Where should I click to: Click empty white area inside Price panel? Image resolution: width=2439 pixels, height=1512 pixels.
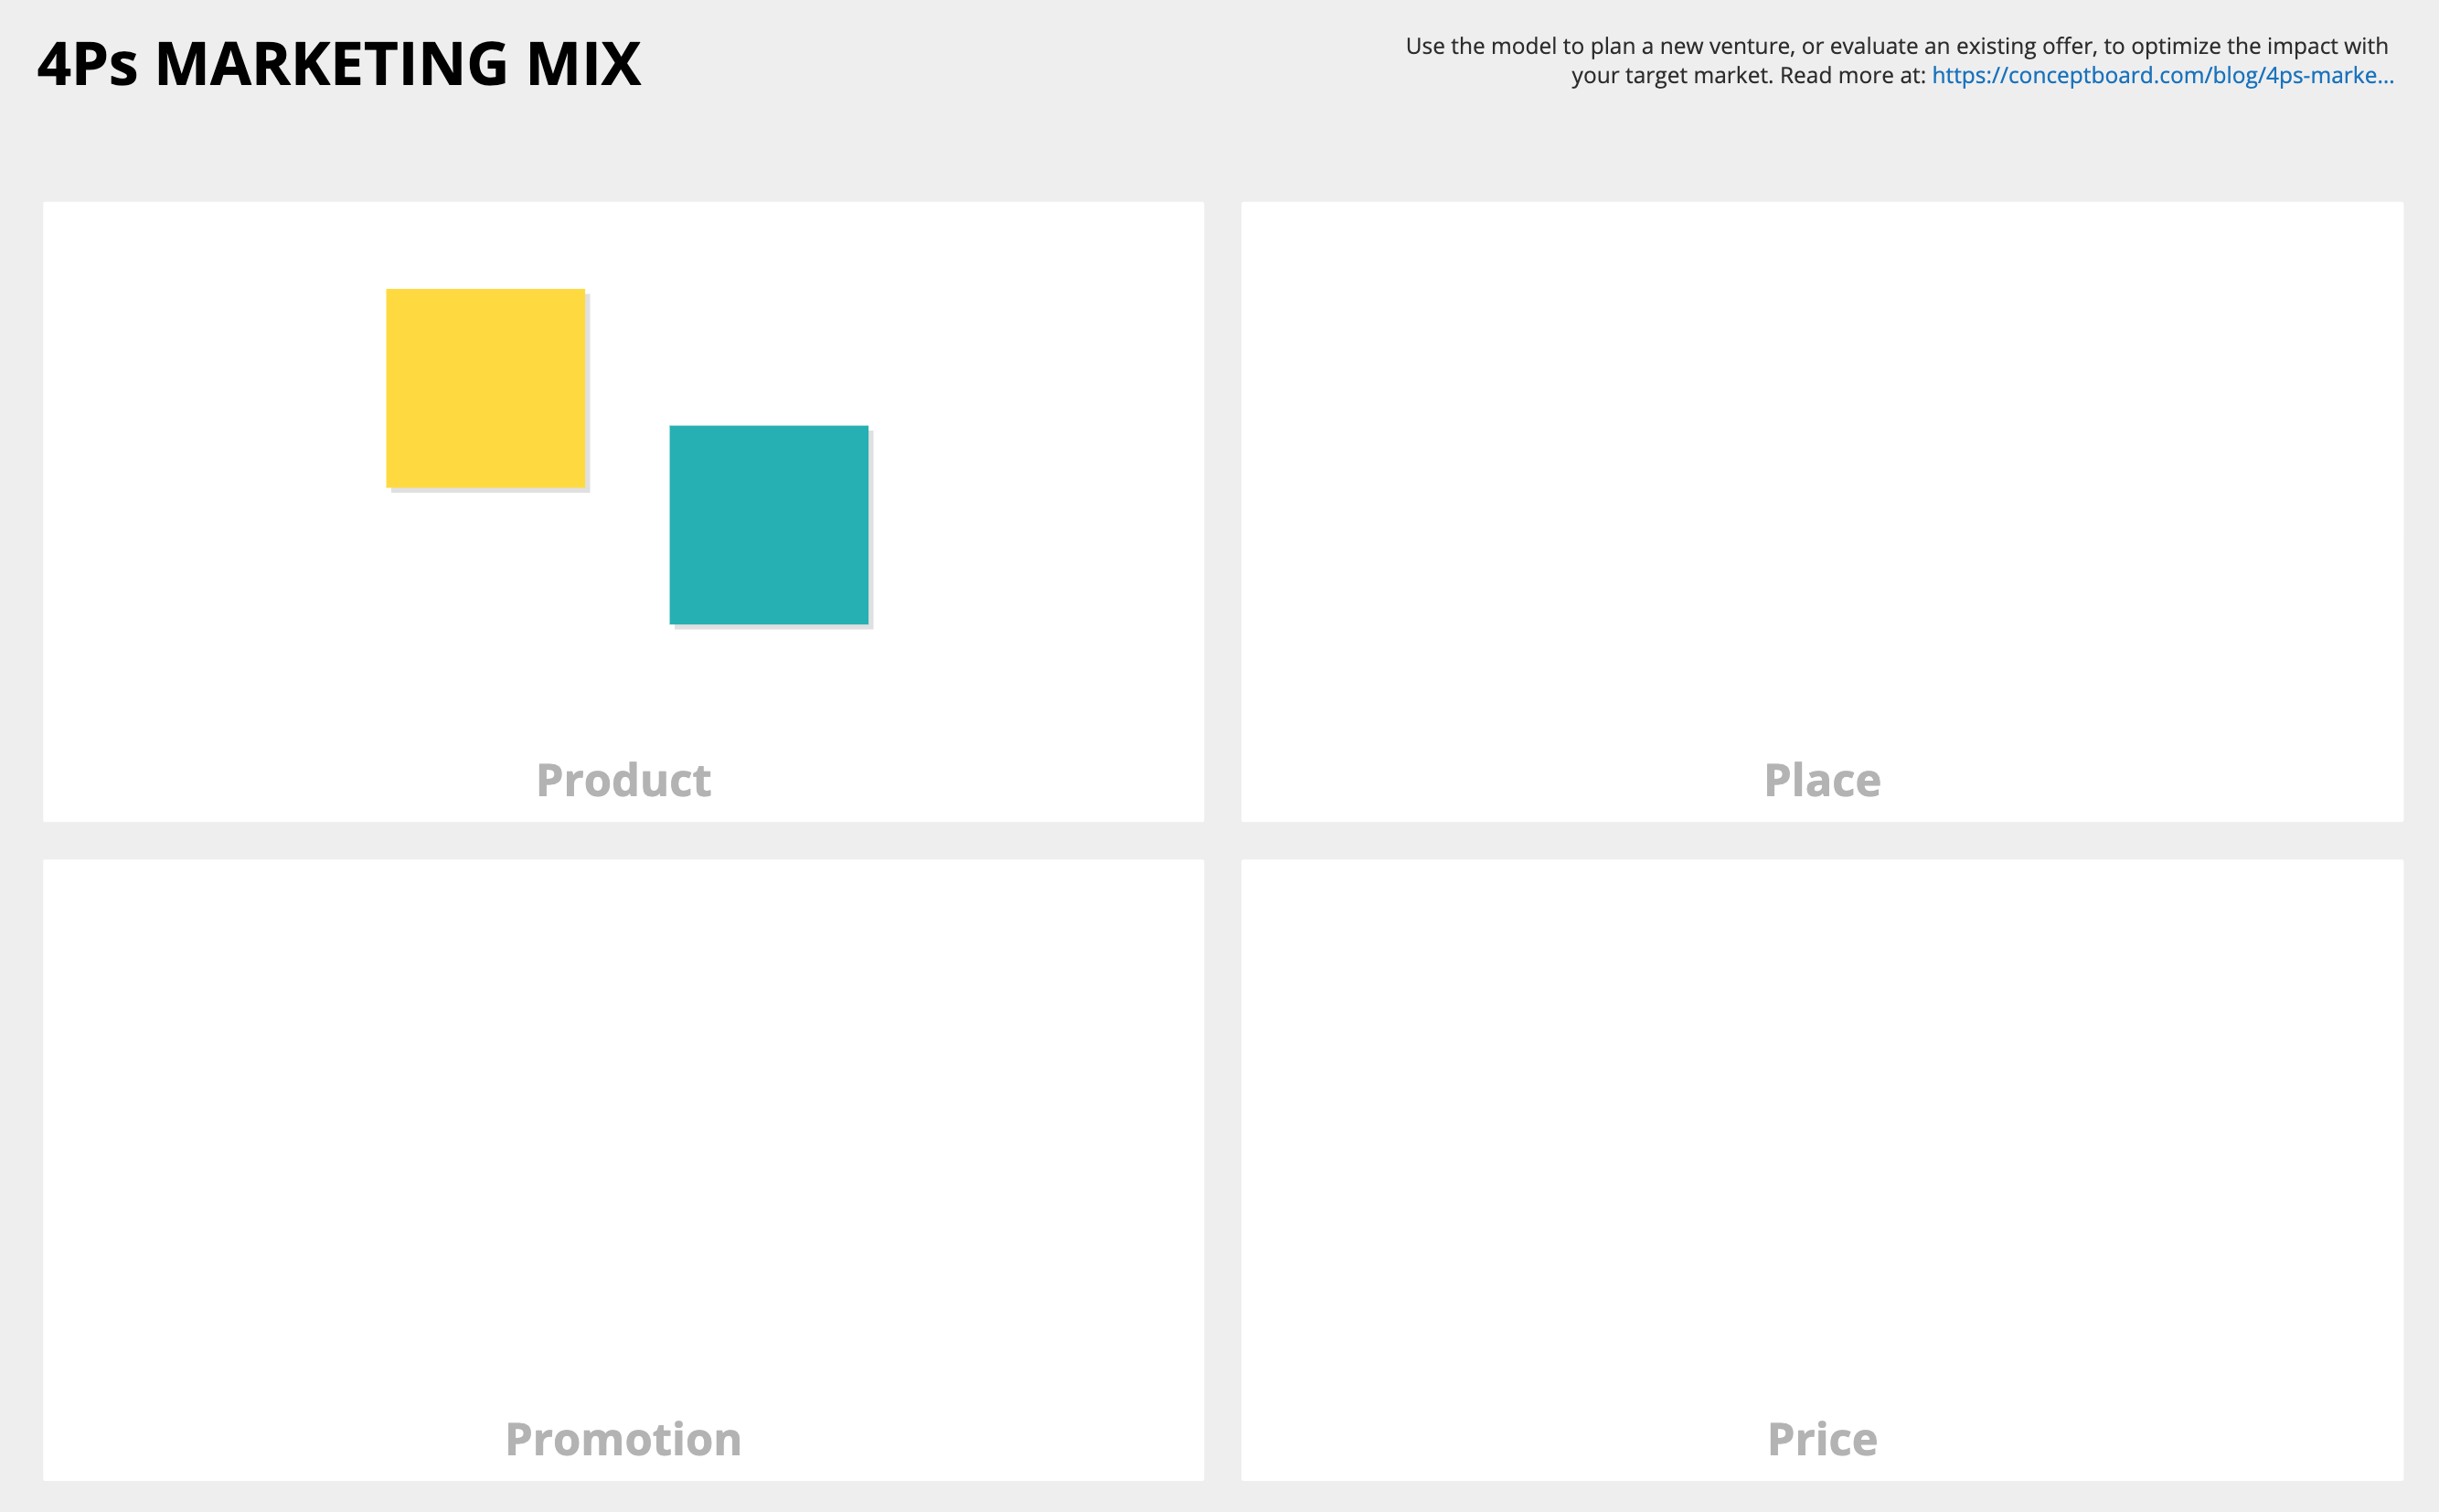point(1822,1120)
